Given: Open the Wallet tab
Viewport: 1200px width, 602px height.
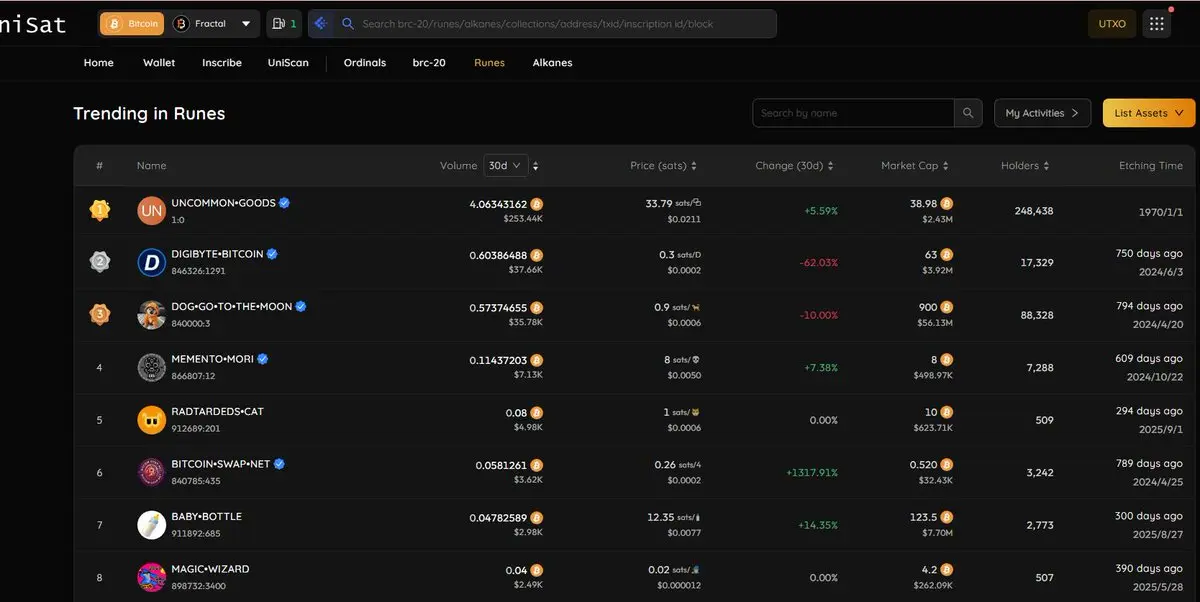Looking at the screenshot, I should click(159, 63).
